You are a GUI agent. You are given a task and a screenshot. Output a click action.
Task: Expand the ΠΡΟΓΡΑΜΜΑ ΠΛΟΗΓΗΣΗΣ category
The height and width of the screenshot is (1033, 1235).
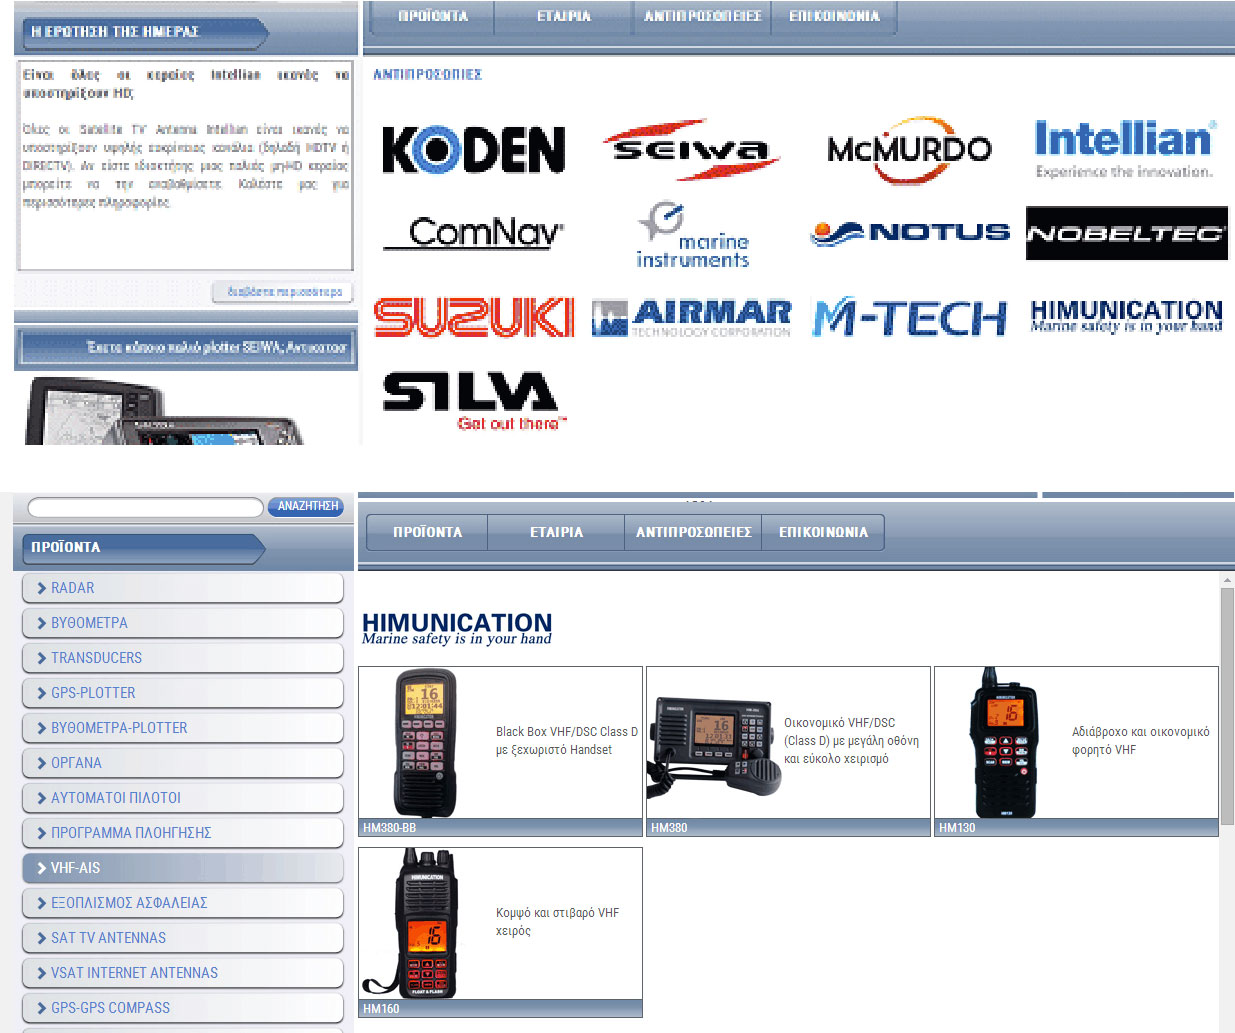click(x=183, y=833)
